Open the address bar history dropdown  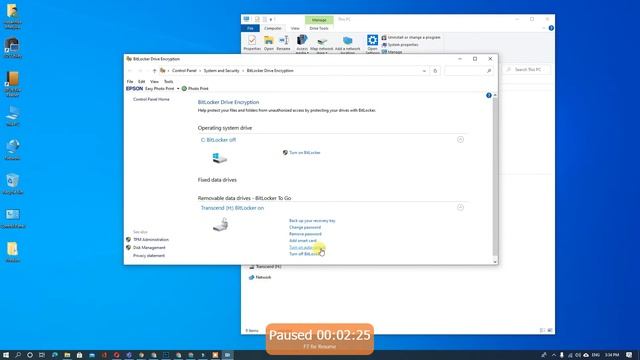pos(424,71)
